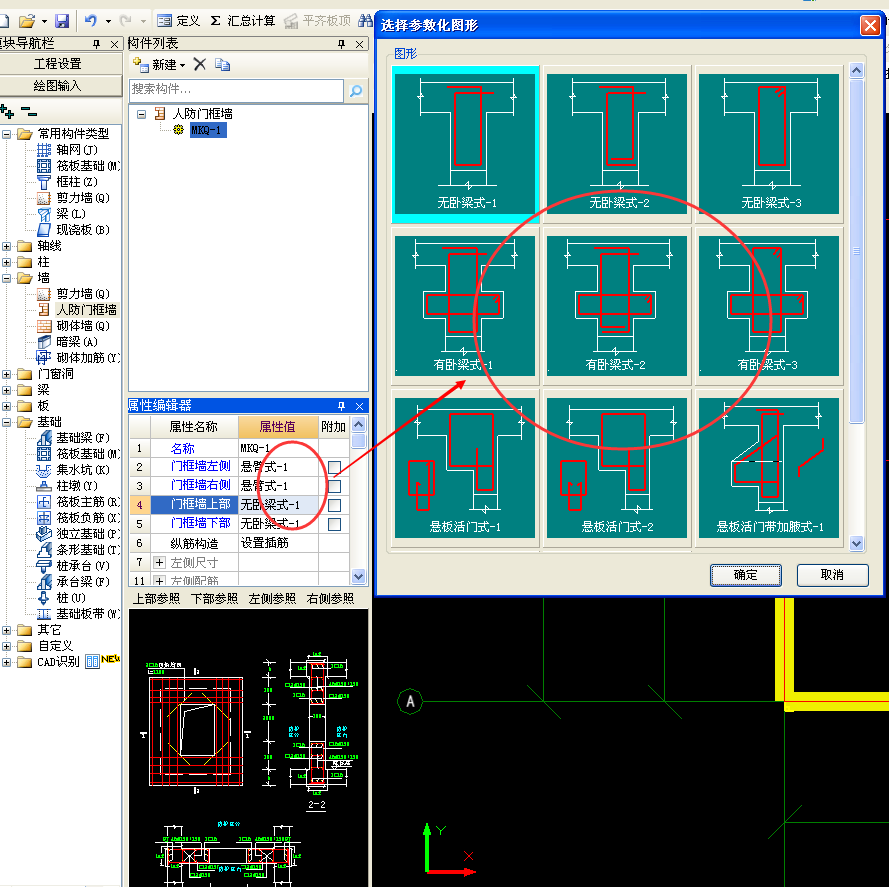
Task: Click the copy component icon
Action: click(x=222, y=64)
